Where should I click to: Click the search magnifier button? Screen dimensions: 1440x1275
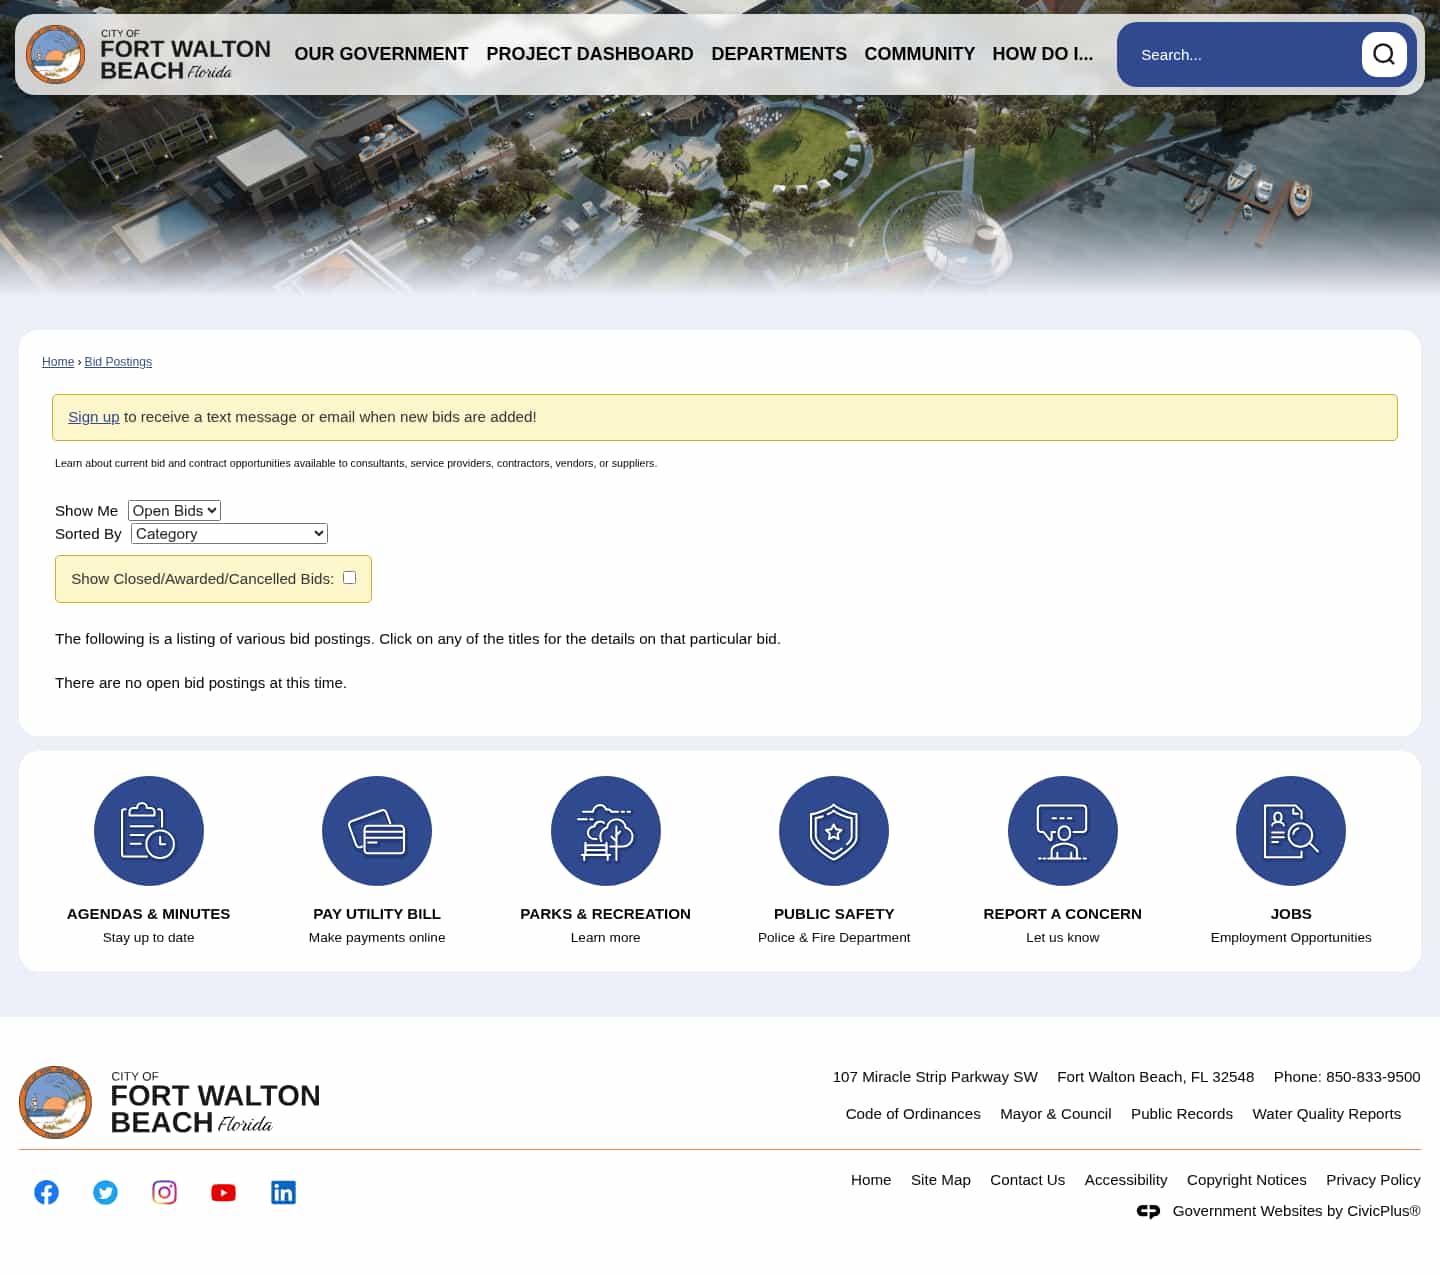click(1384, 54)
